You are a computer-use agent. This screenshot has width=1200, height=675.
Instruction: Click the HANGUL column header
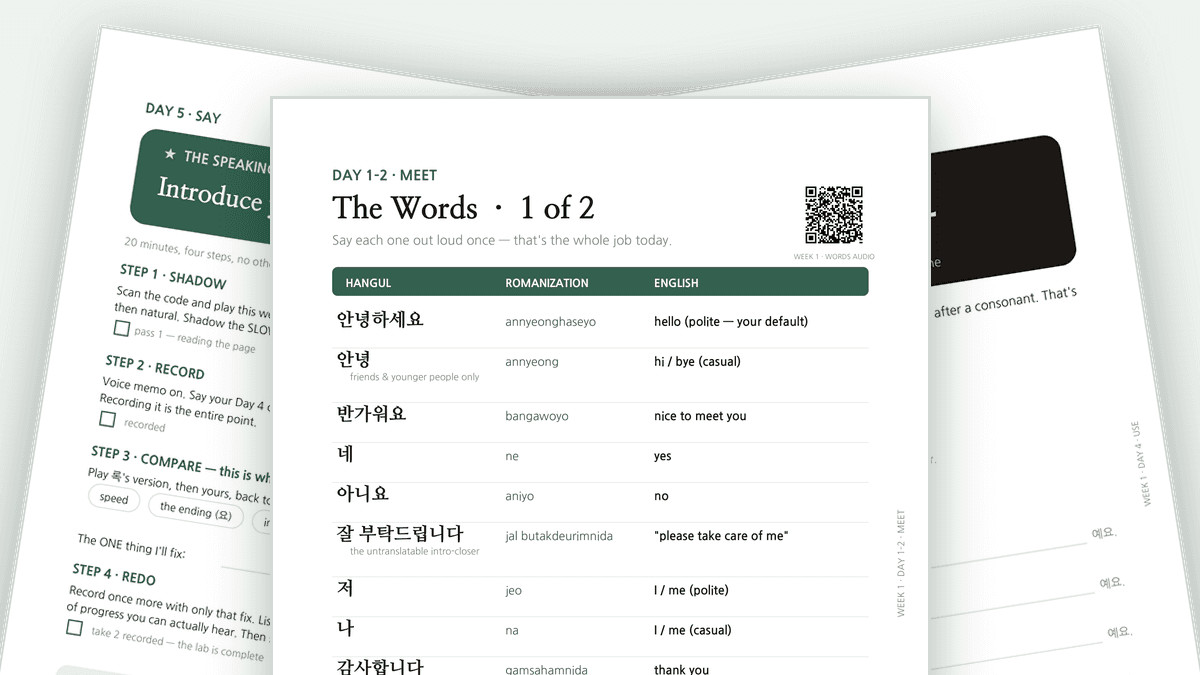tap(368, 283)
